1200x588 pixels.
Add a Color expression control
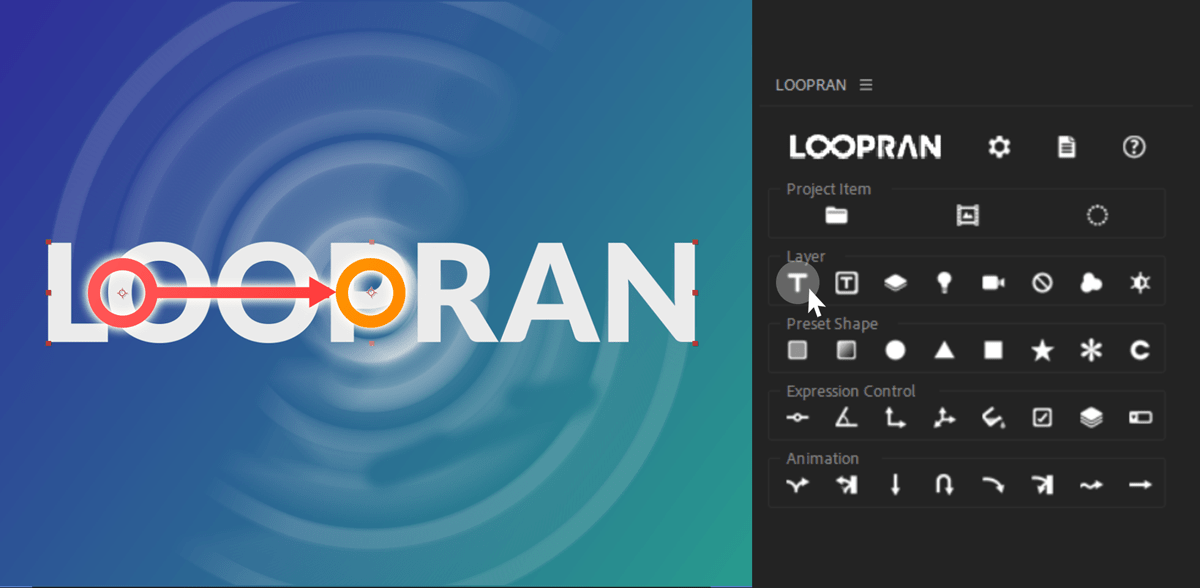coord(993,417)
